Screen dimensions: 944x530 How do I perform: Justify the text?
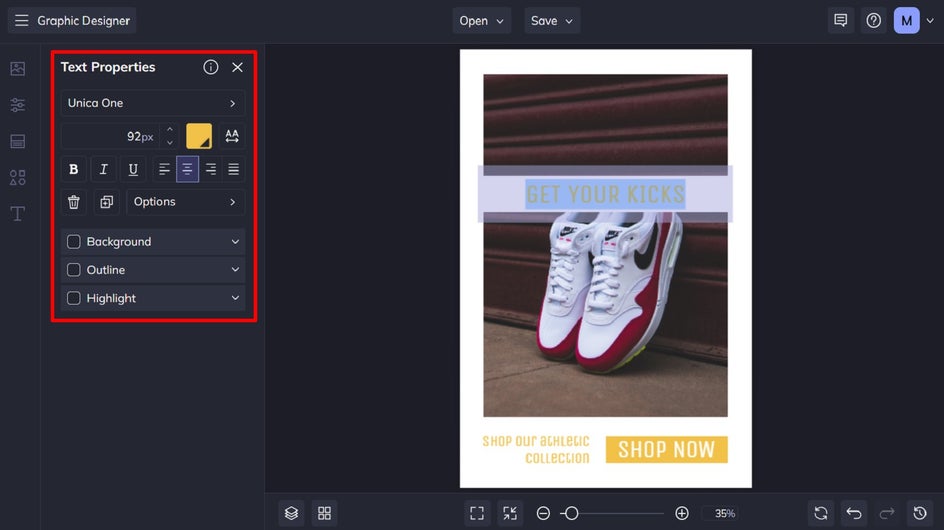[234, 169]
